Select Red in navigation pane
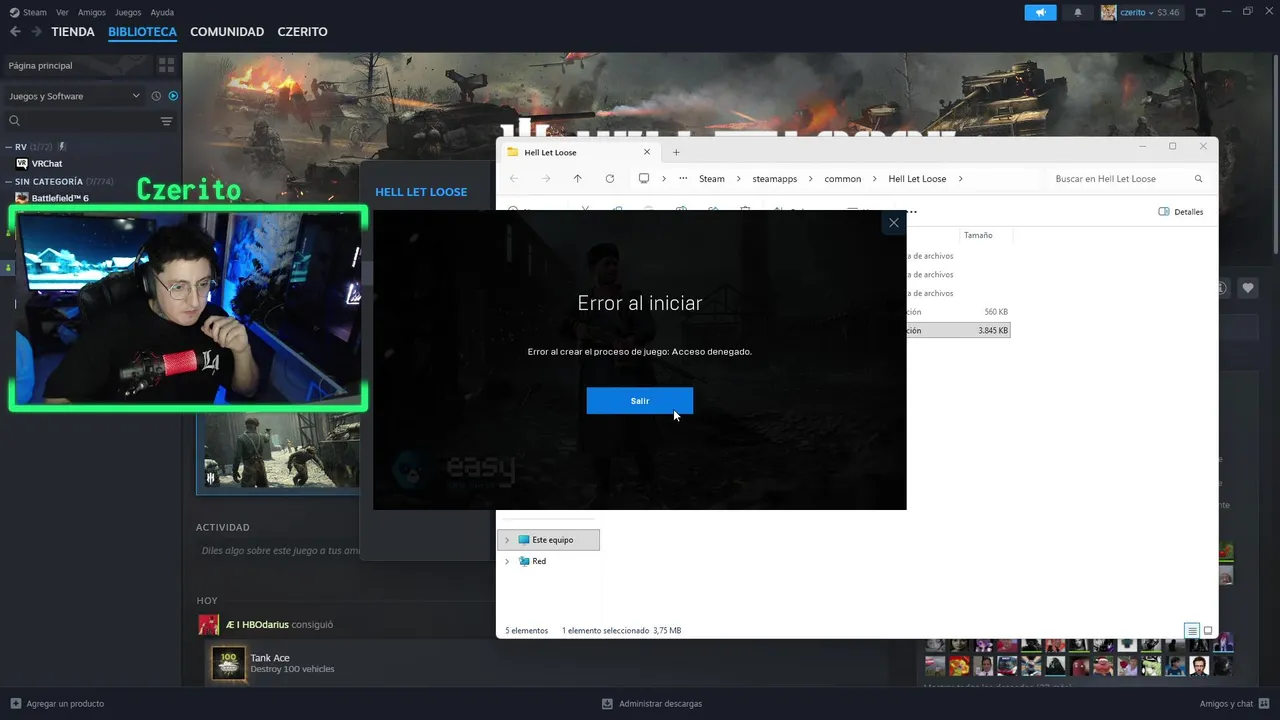Screen dimensions: 1280x720 pyautogui.click(x=539, y=561)
